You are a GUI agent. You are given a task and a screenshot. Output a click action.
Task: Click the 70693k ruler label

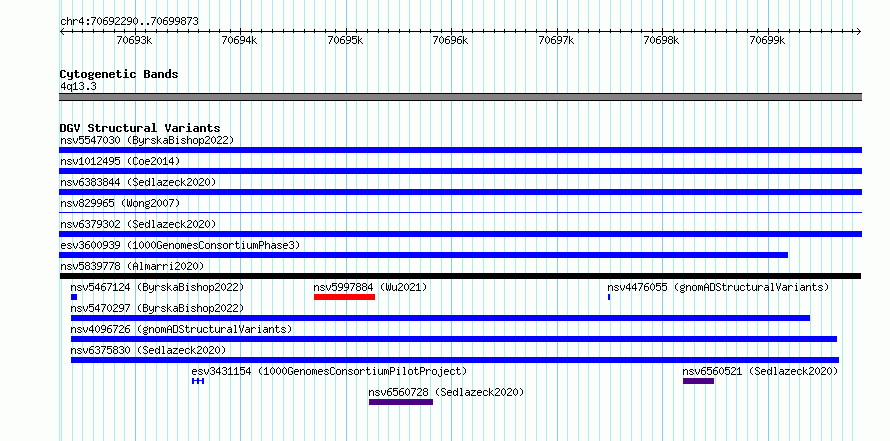point(134,40)
